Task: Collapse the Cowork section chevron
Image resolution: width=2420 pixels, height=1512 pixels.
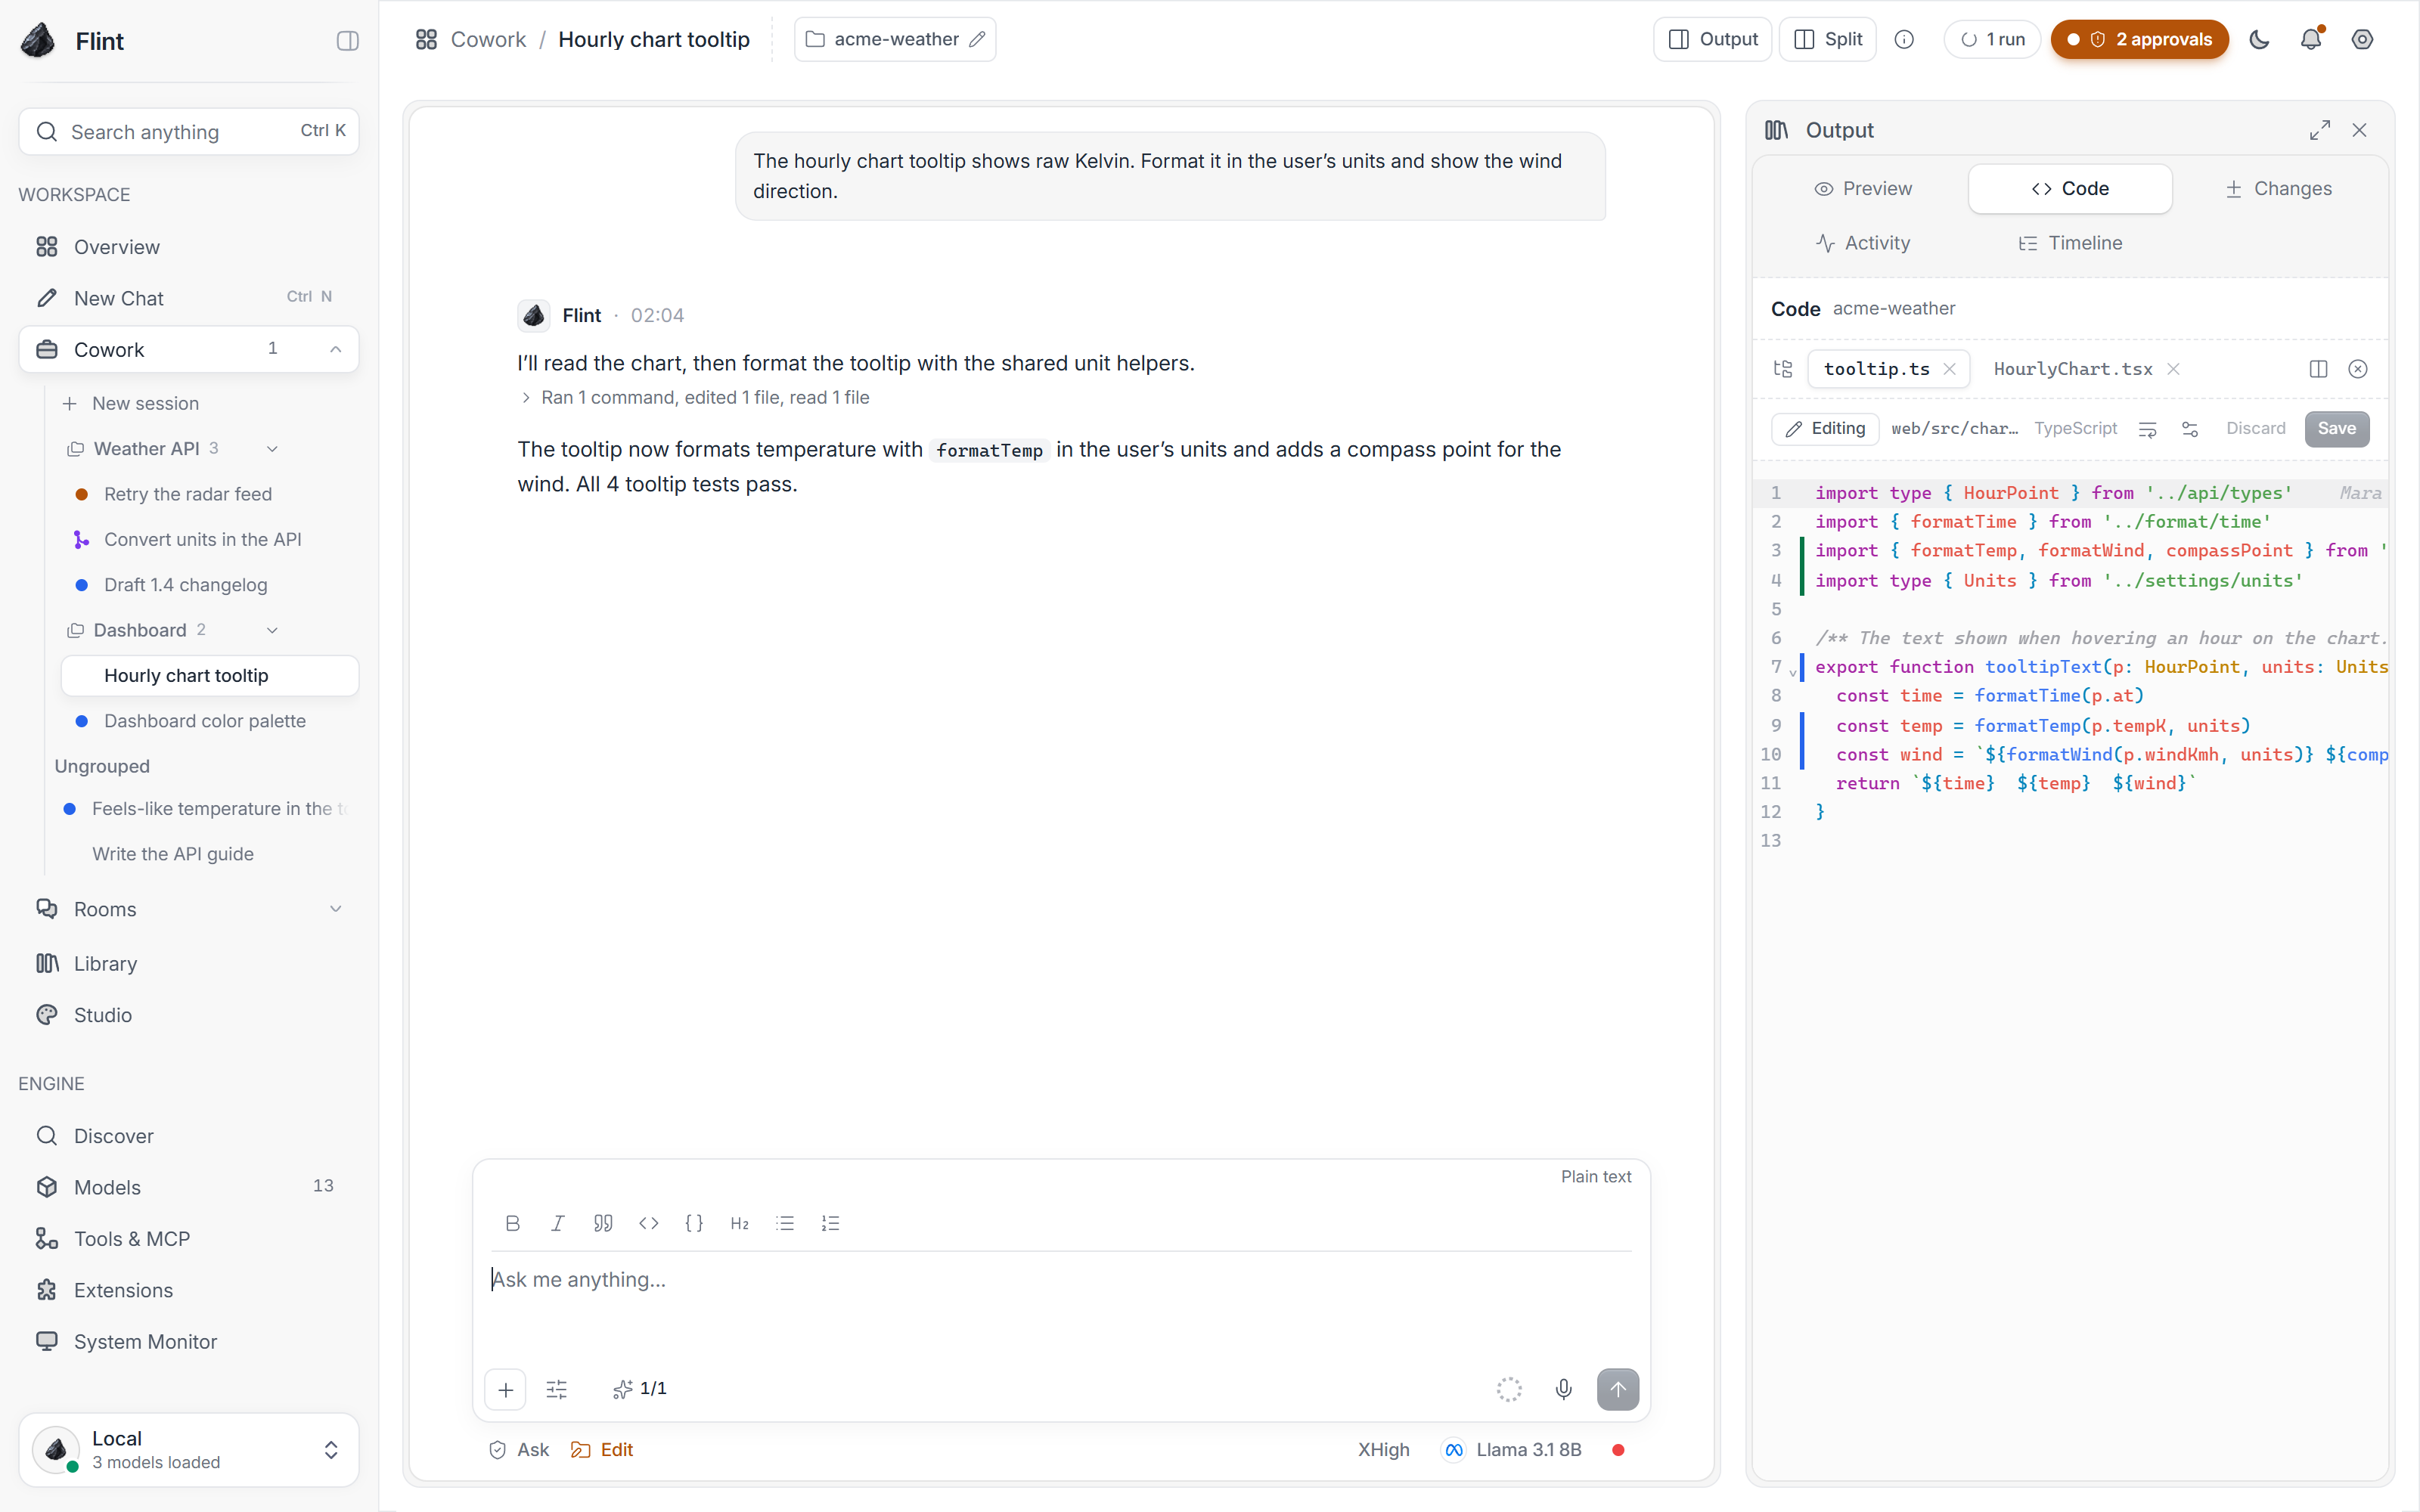Action: click(x=336, y=349)
